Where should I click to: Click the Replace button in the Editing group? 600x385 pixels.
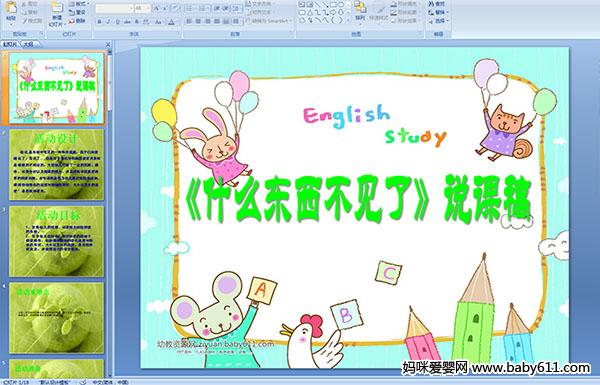[x=439, y=12]
